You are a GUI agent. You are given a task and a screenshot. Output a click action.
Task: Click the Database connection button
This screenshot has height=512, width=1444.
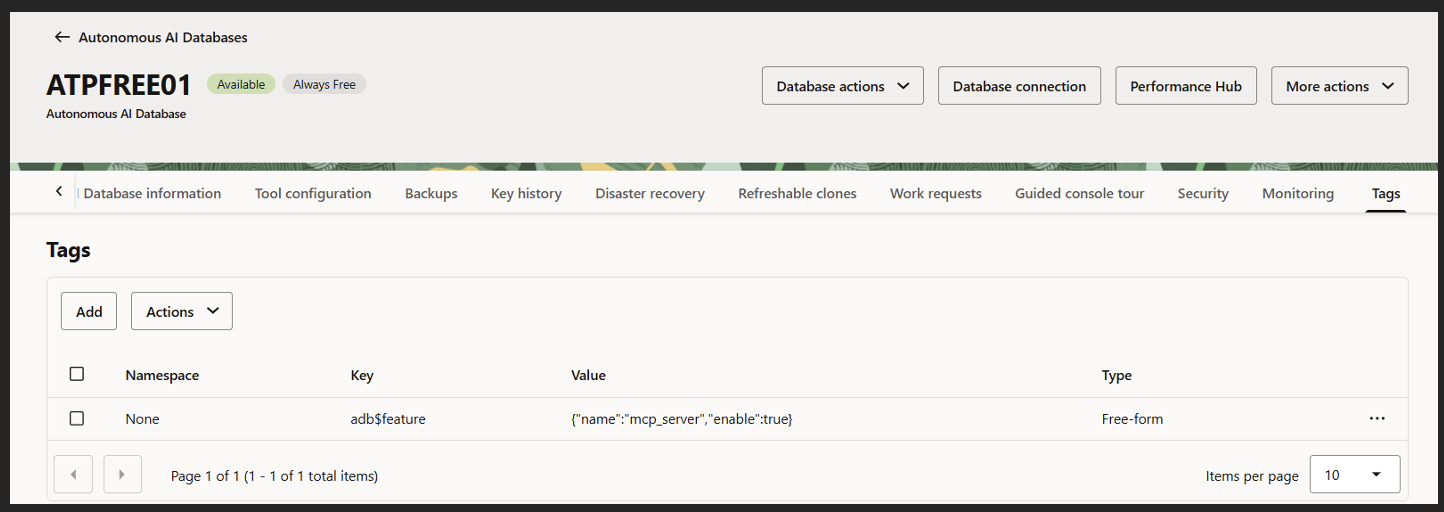point(1018,86)
